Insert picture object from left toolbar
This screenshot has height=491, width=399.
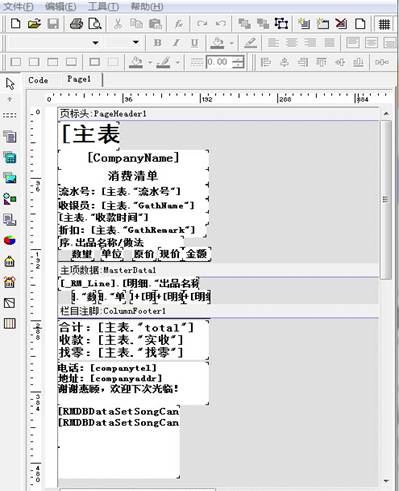(10, 178)
